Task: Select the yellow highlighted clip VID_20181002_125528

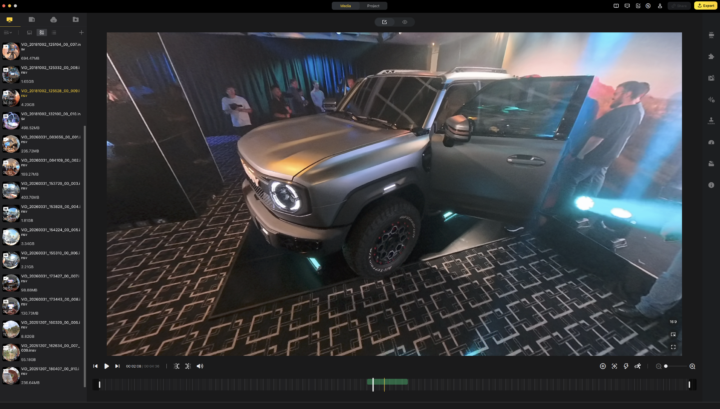Action: 42,97
